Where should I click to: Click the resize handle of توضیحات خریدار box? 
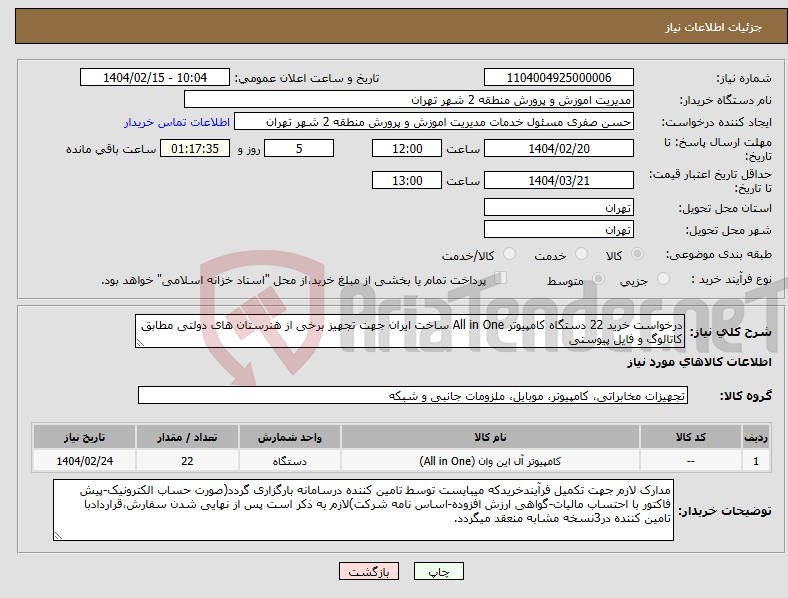(58, 536)
